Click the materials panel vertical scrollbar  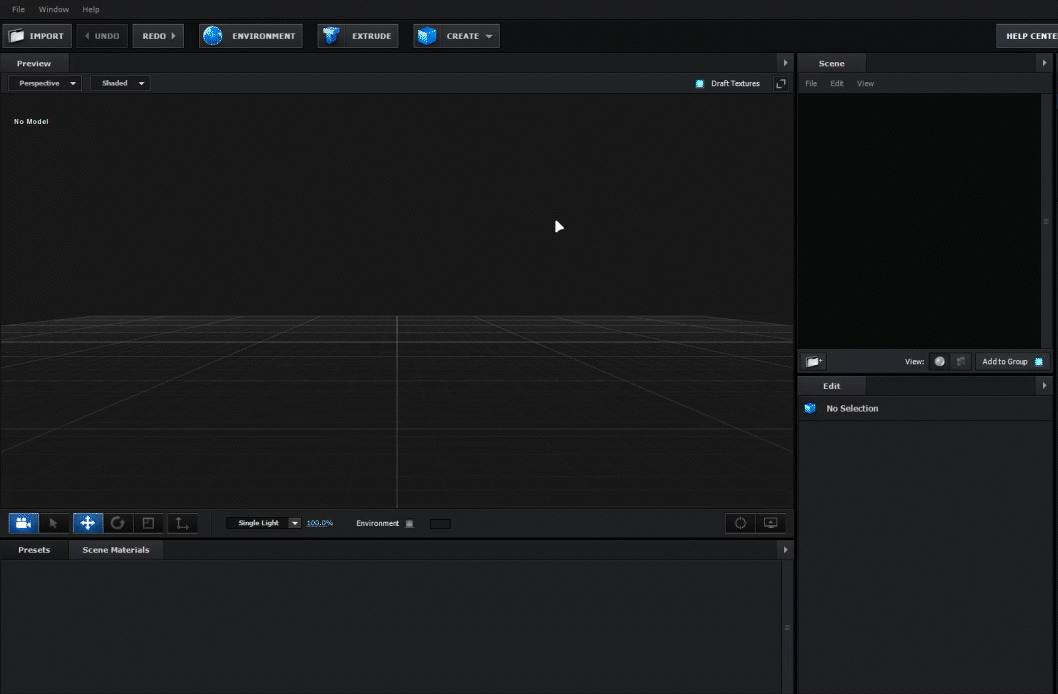point(787,627)
